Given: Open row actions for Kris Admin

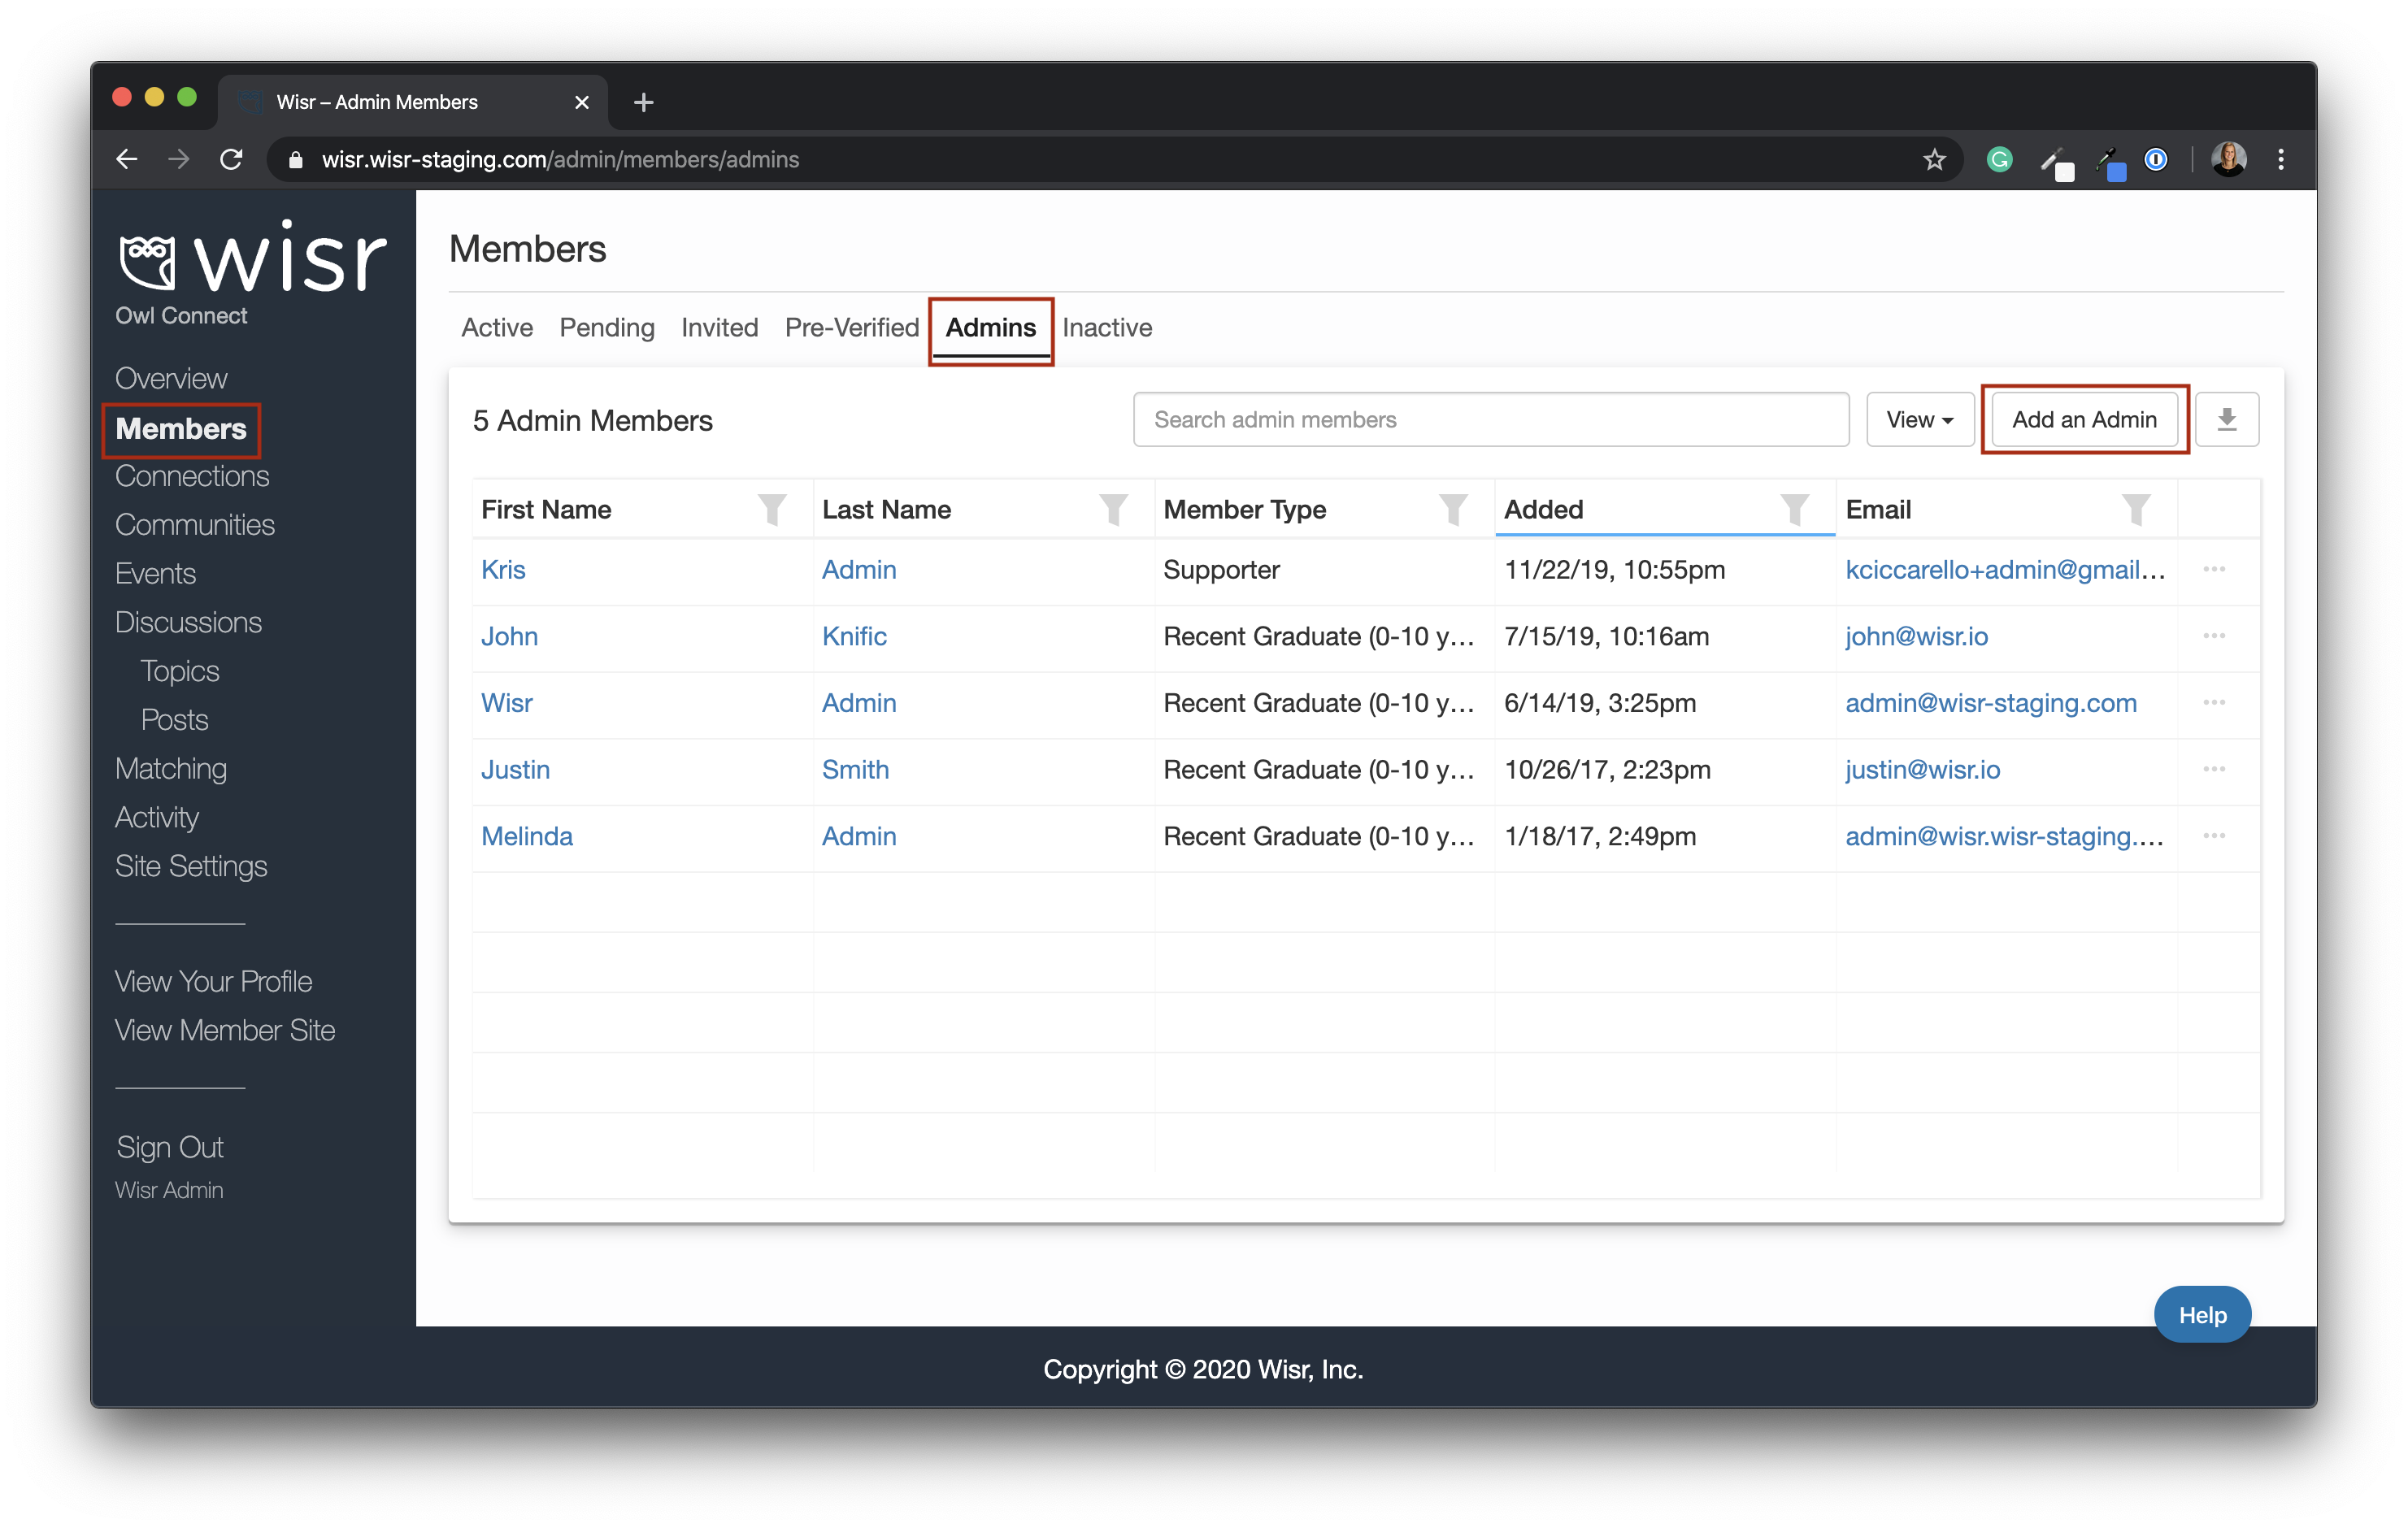Looking at the screenshot, I should [x=2214, y=570].
